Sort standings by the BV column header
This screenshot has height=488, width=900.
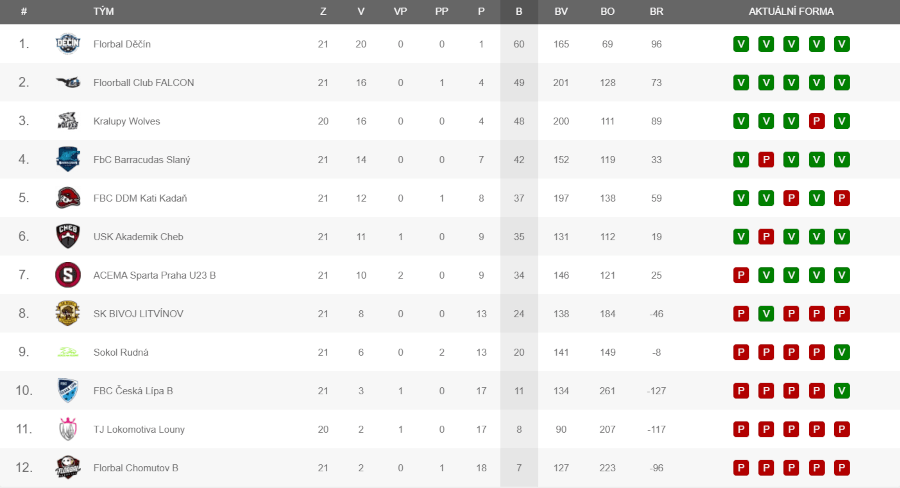[561, 11]
